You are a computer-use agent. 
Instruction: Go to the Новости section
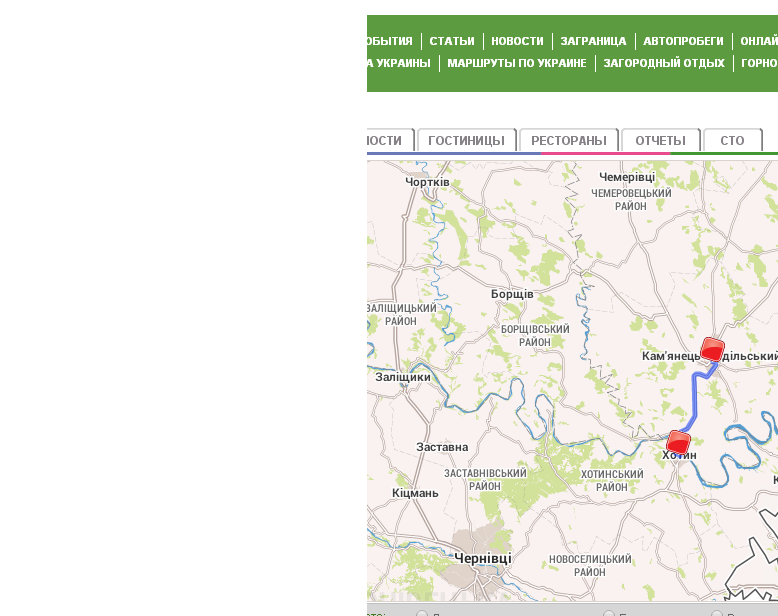[517, 41]
